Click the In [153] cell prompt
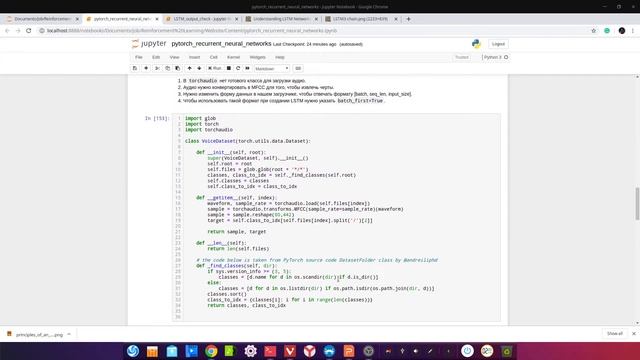The width and height of the screenshot is (640, 360). point(157,118)
